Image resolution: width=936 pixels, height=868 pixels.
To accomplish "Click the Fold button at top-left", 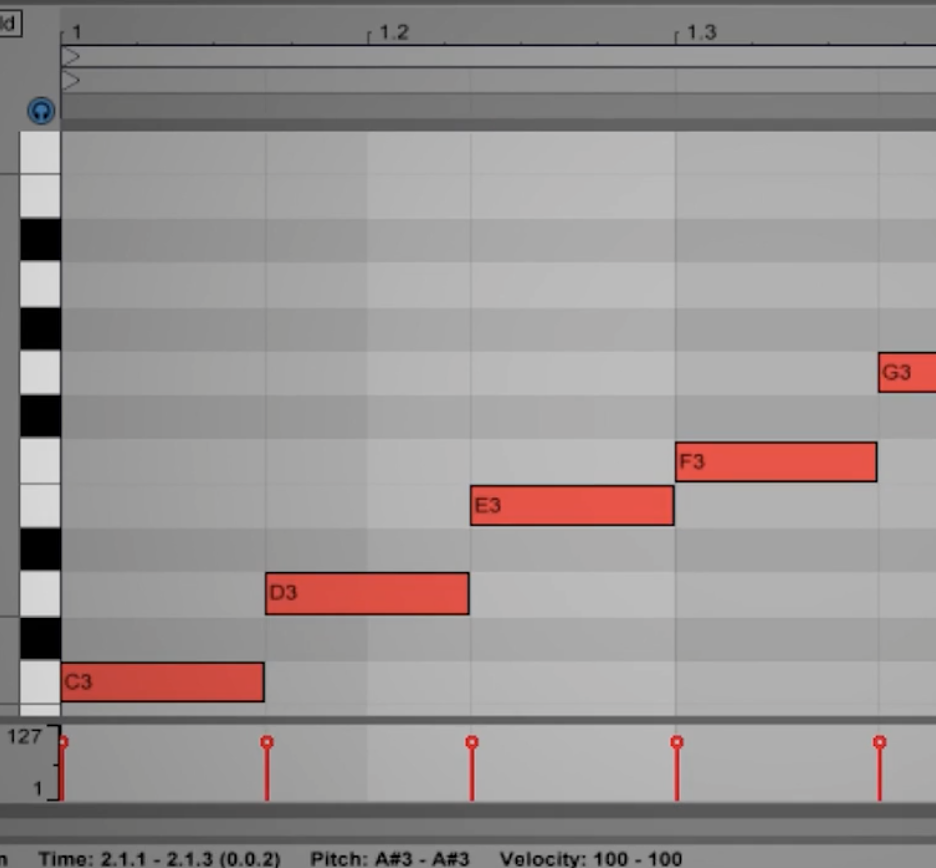I will pos(10,24).
